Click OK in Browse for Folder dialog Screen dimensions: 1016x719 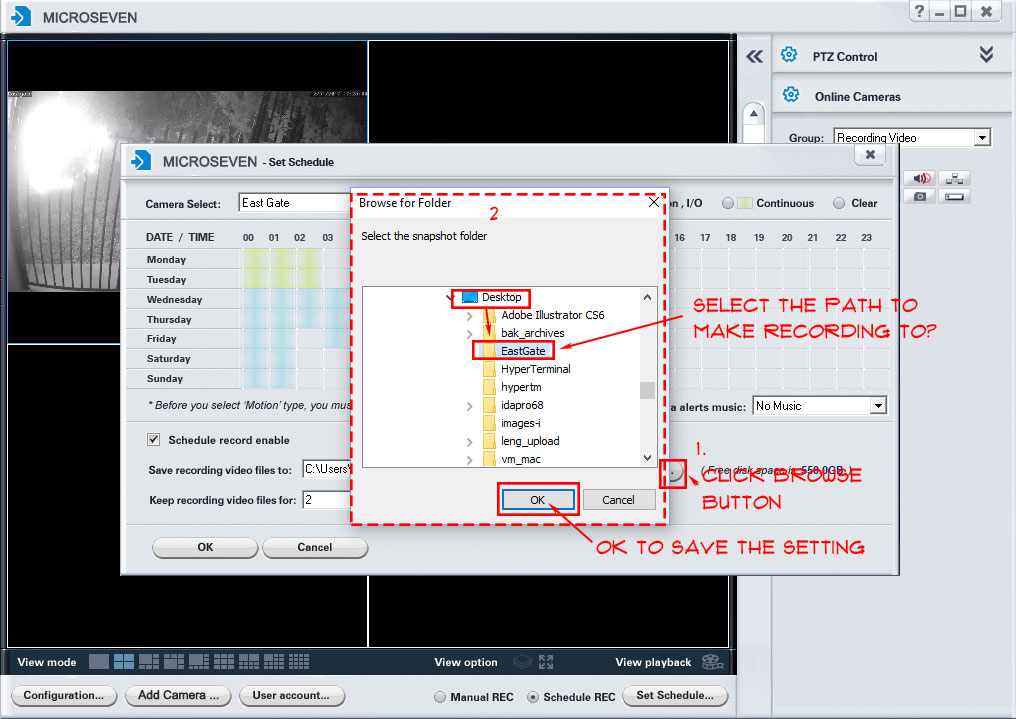[538, 500]
